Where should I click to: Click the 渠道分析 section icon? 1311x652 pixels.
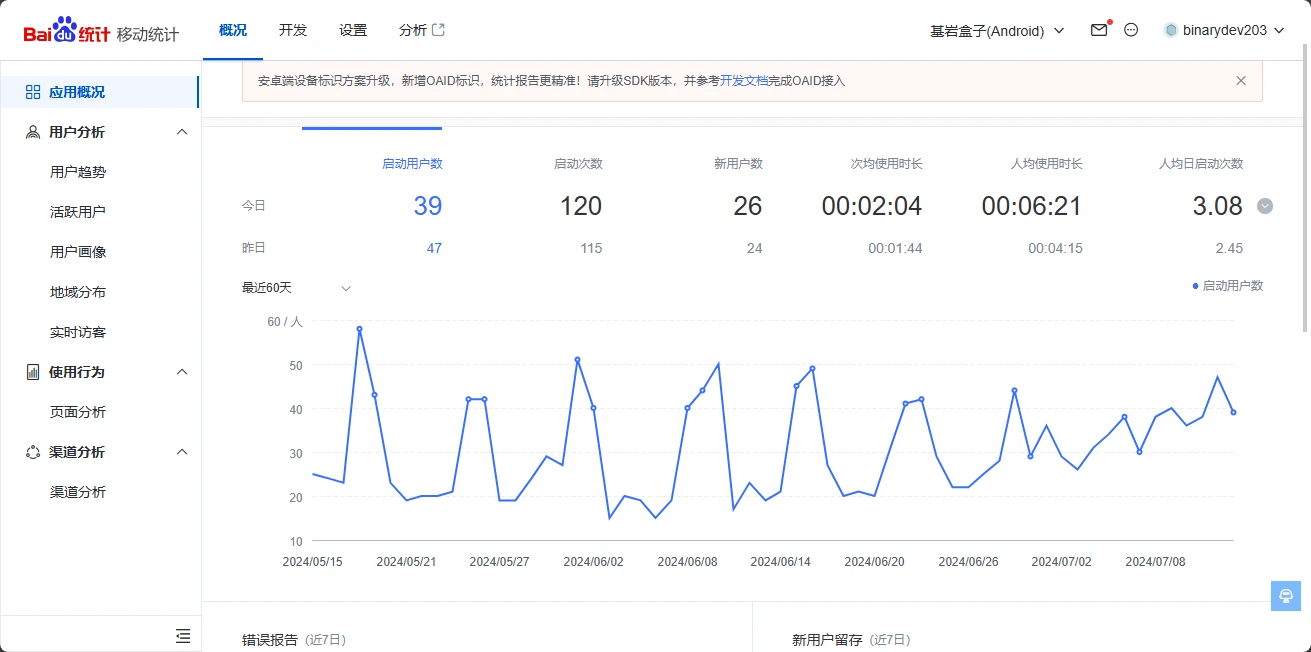tap(33, 452)
